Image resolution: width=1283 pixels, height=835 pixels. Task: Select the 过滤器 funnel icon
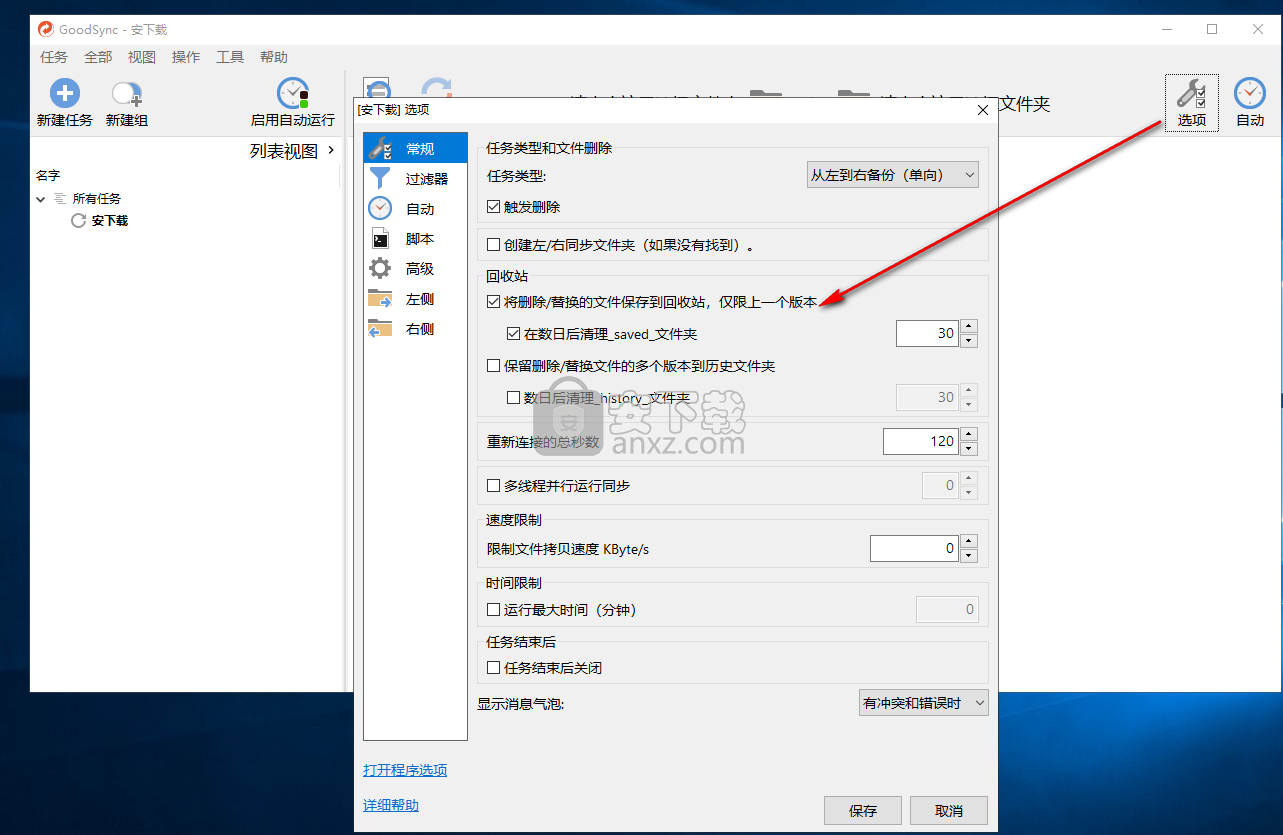click(381, 179)
